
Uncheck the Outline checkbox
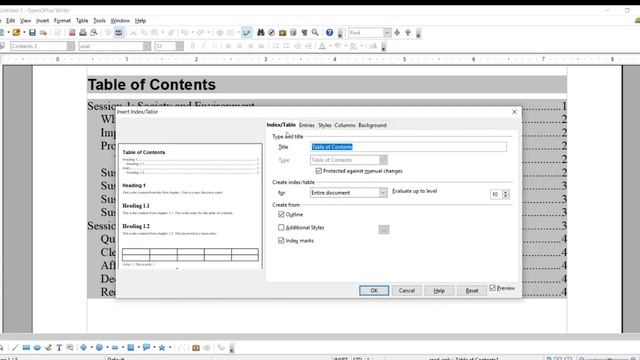281,214
